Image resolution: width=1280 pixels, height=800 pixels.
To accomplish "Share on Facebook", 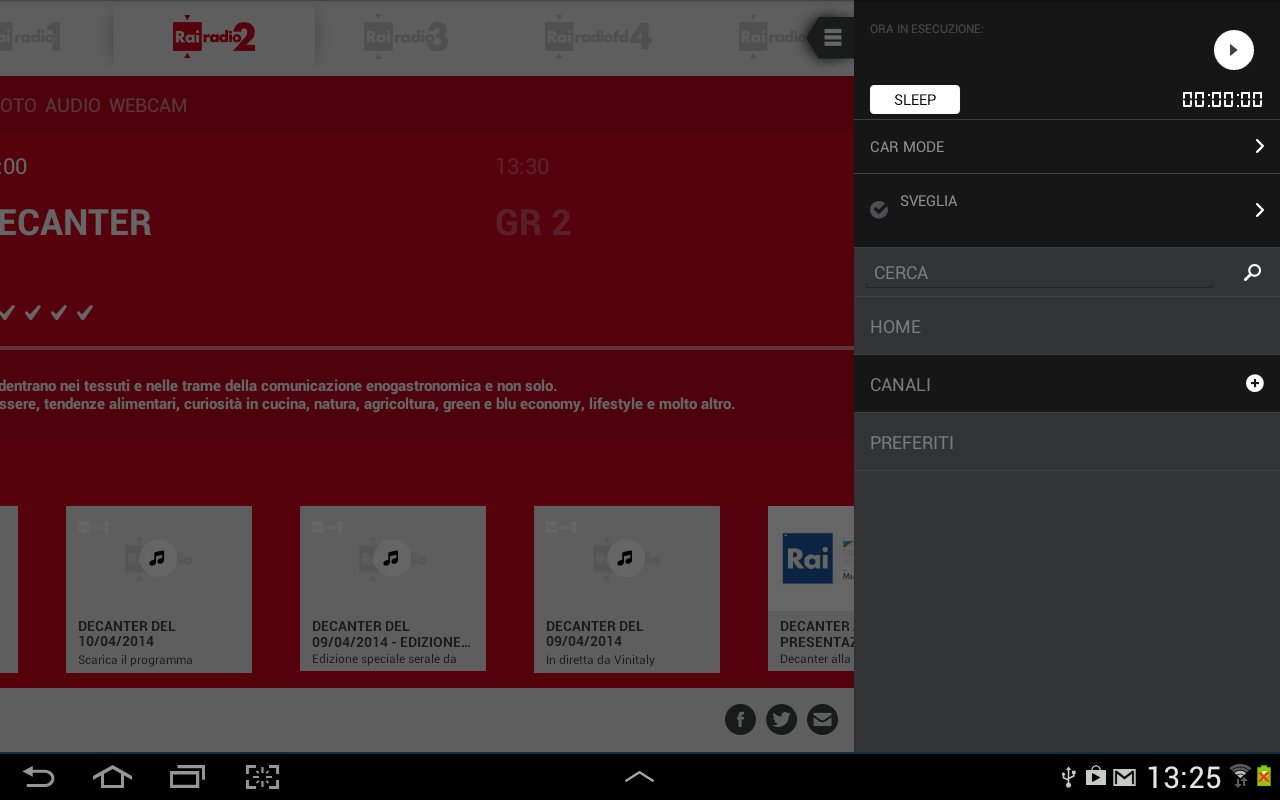I will [x=740, y=719].
